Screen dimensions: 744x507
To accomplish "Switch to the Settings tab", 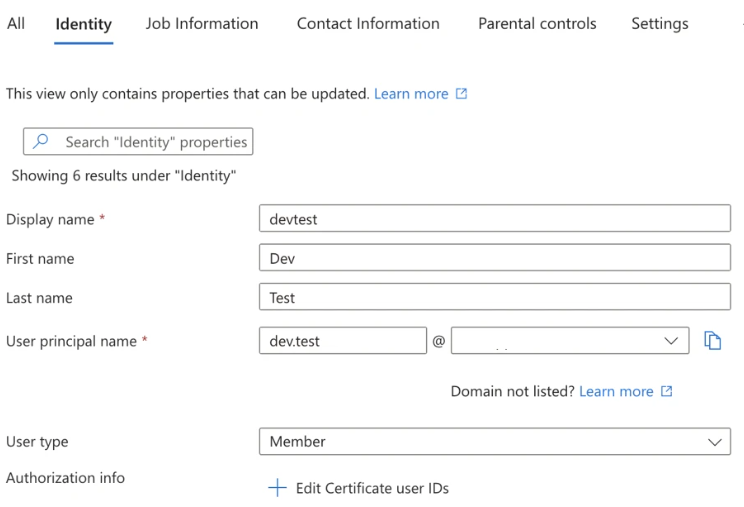I will pyautogui.click(x=660, y=24).
